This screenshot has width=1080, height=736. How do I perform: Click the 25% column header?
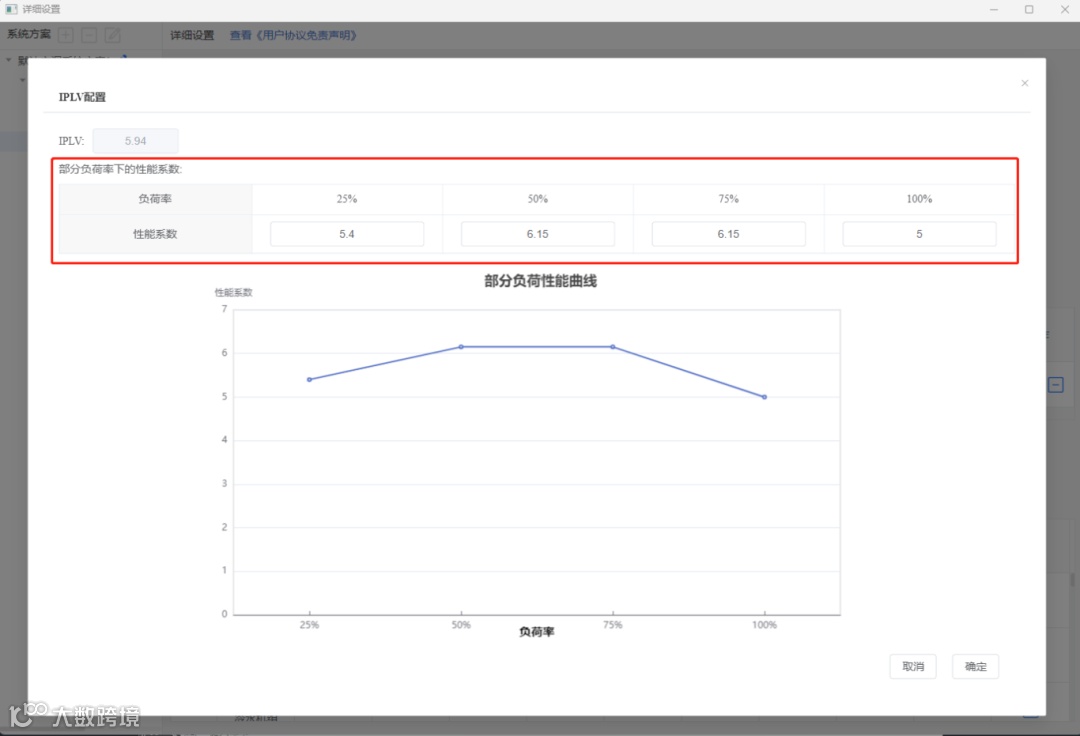click(x=346, y=199)
